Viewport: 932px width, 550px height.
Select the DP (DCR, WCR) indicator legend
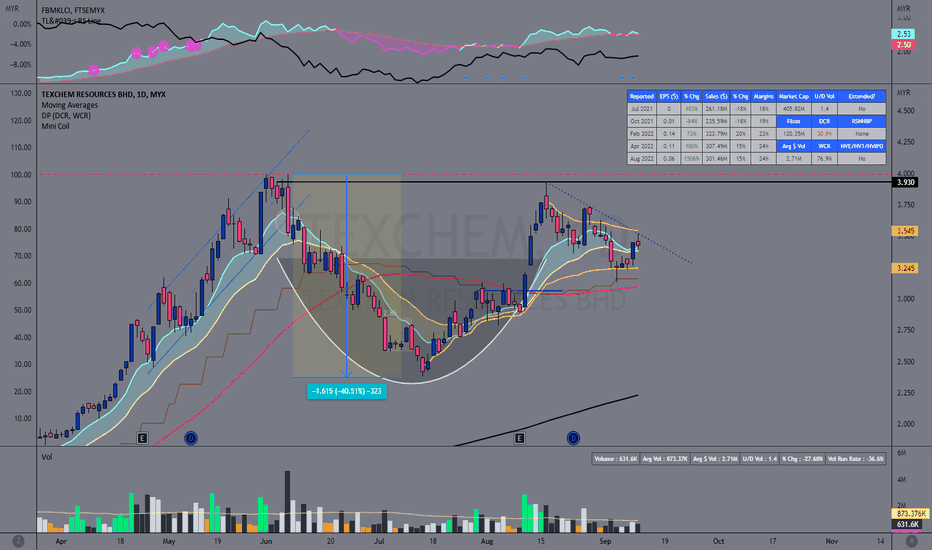pos(66,116)
